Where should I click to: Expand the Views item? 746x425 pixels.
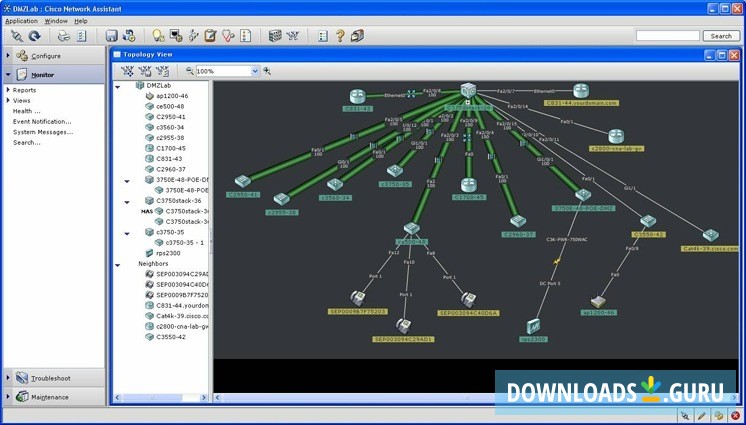pos(8,100)
